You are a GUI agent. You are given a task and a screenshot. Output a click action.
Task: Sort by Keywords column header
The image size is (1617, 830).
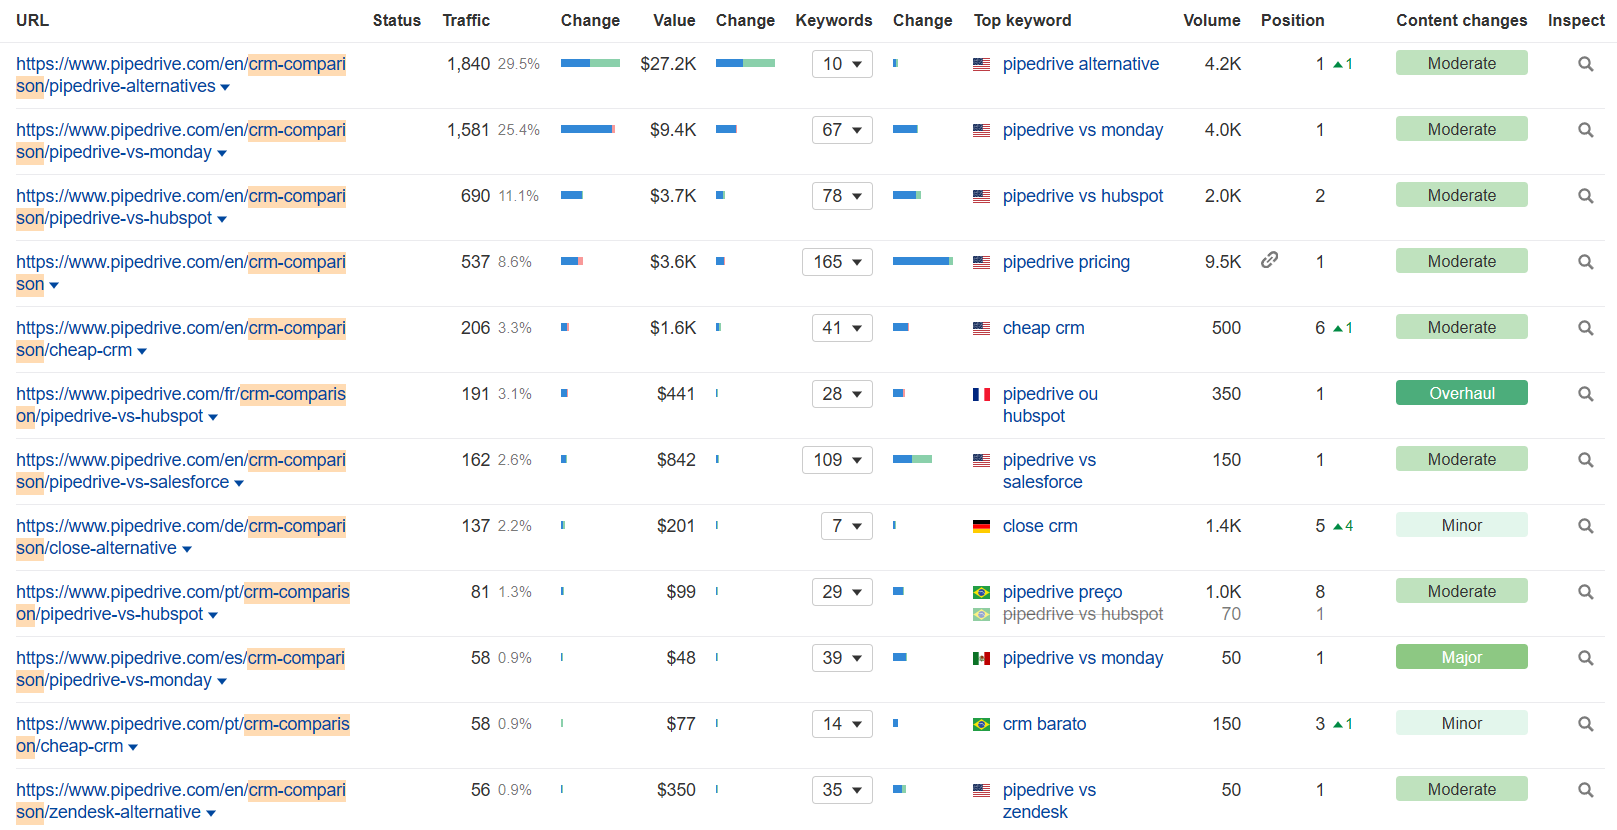[x=834, y=20]
